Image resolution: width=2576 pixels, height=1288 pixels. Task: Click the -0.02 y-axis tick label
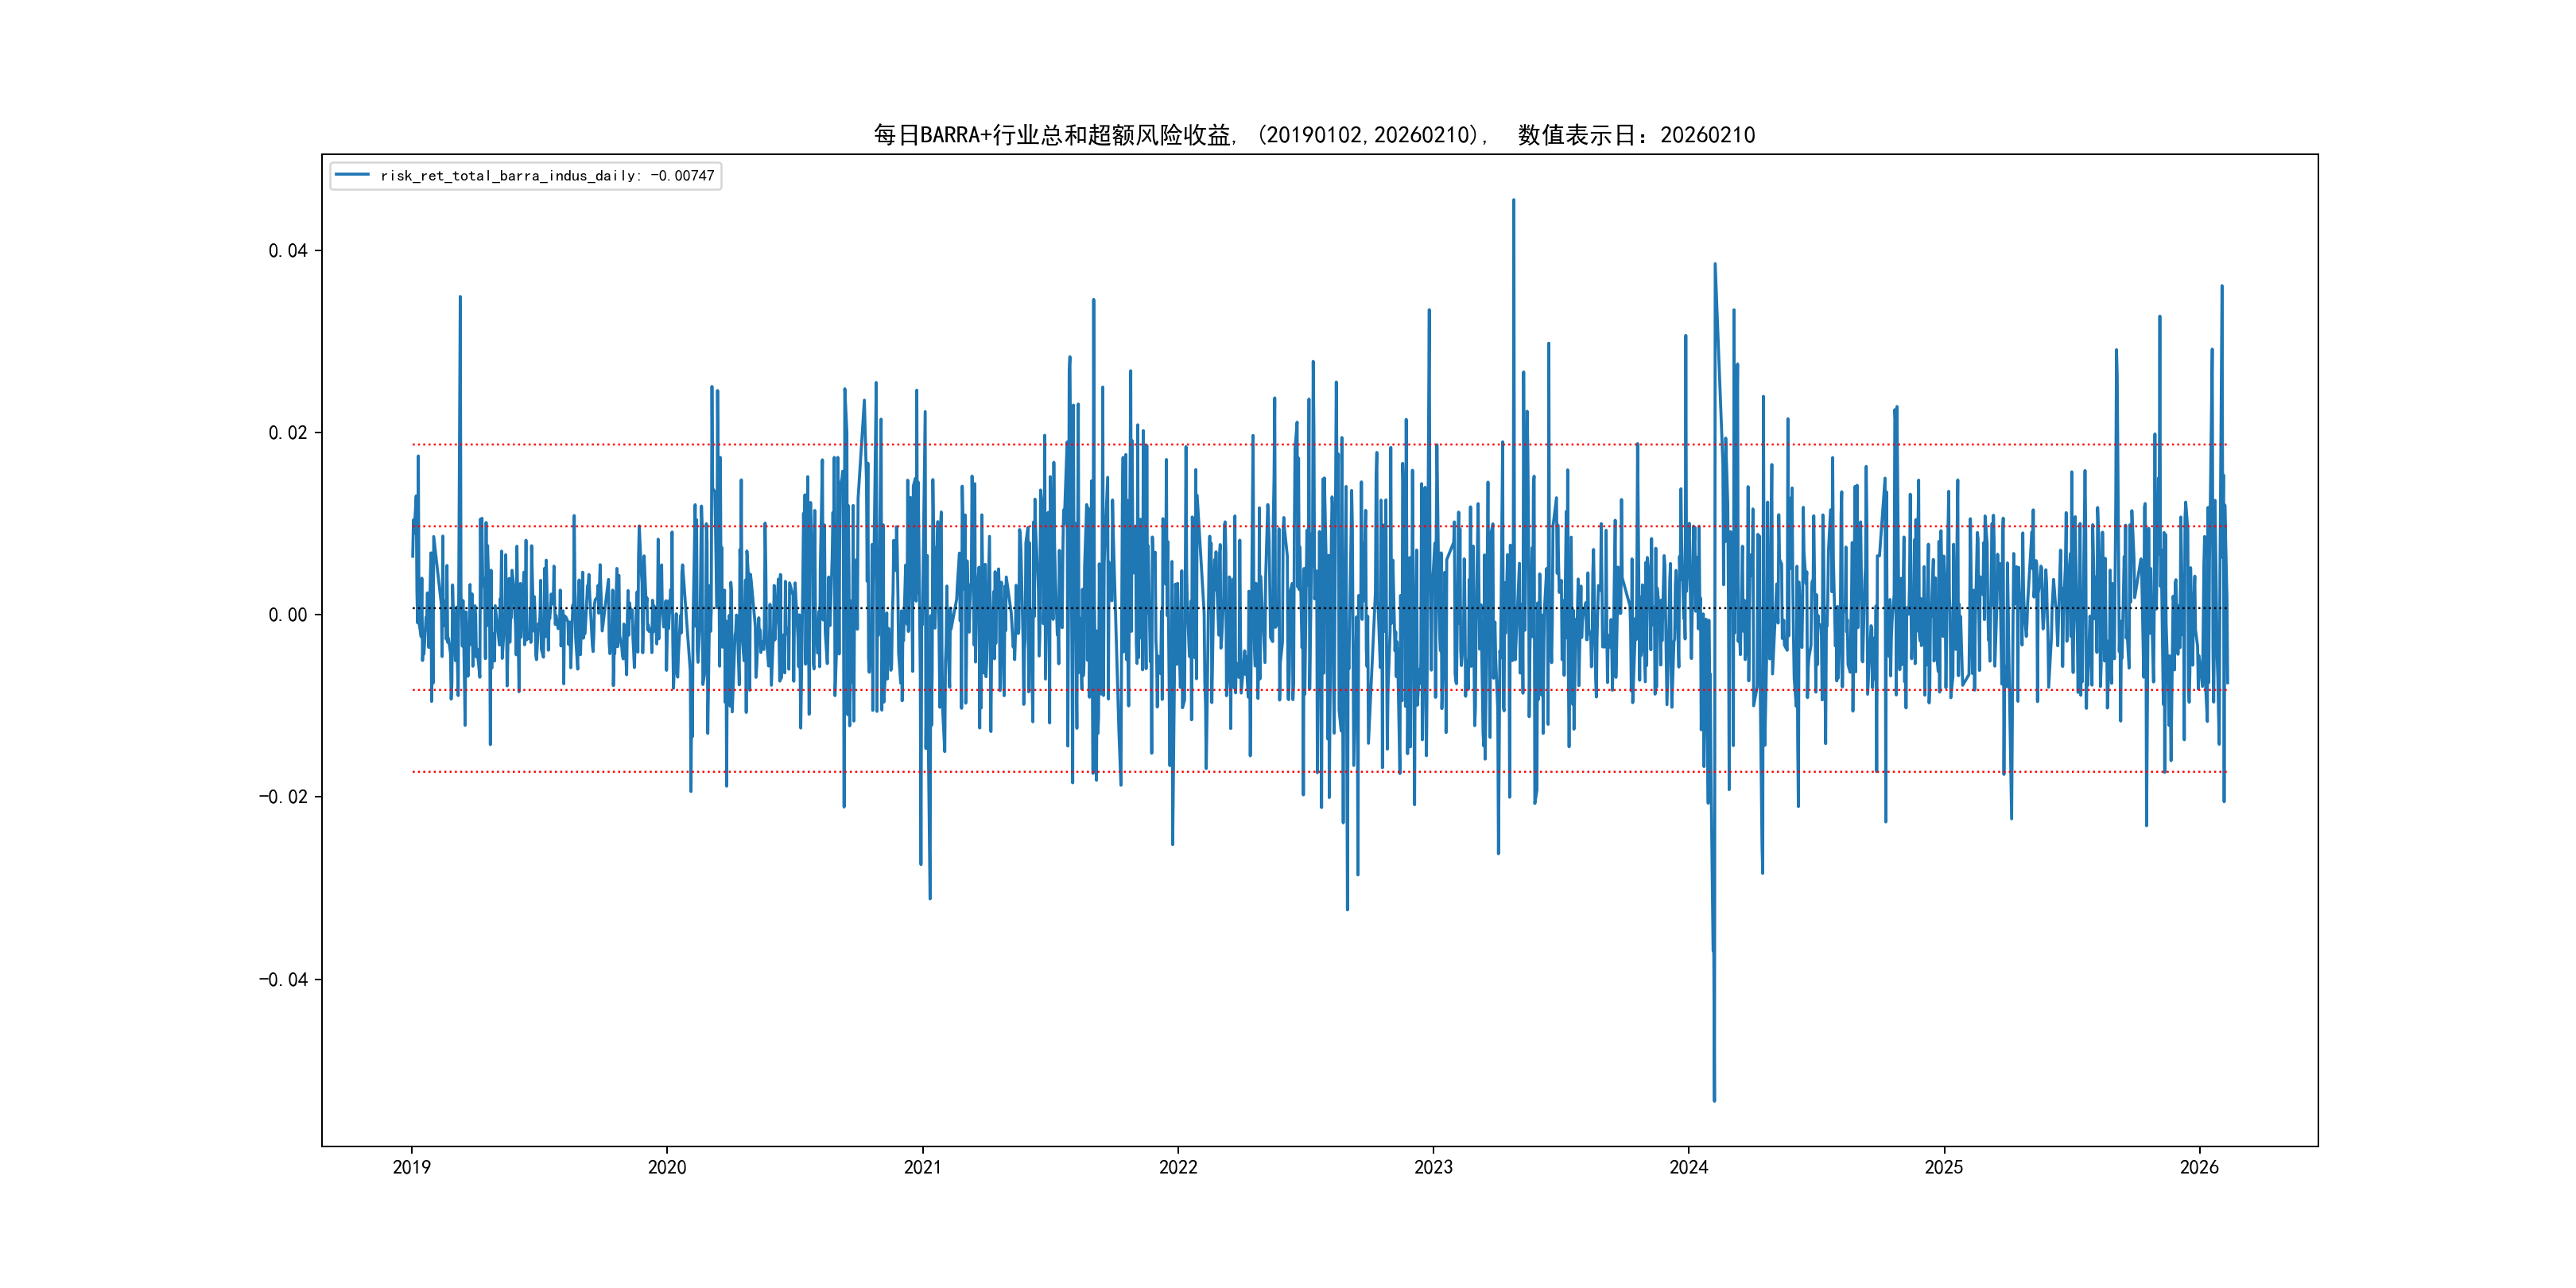(x=283, y=797)
